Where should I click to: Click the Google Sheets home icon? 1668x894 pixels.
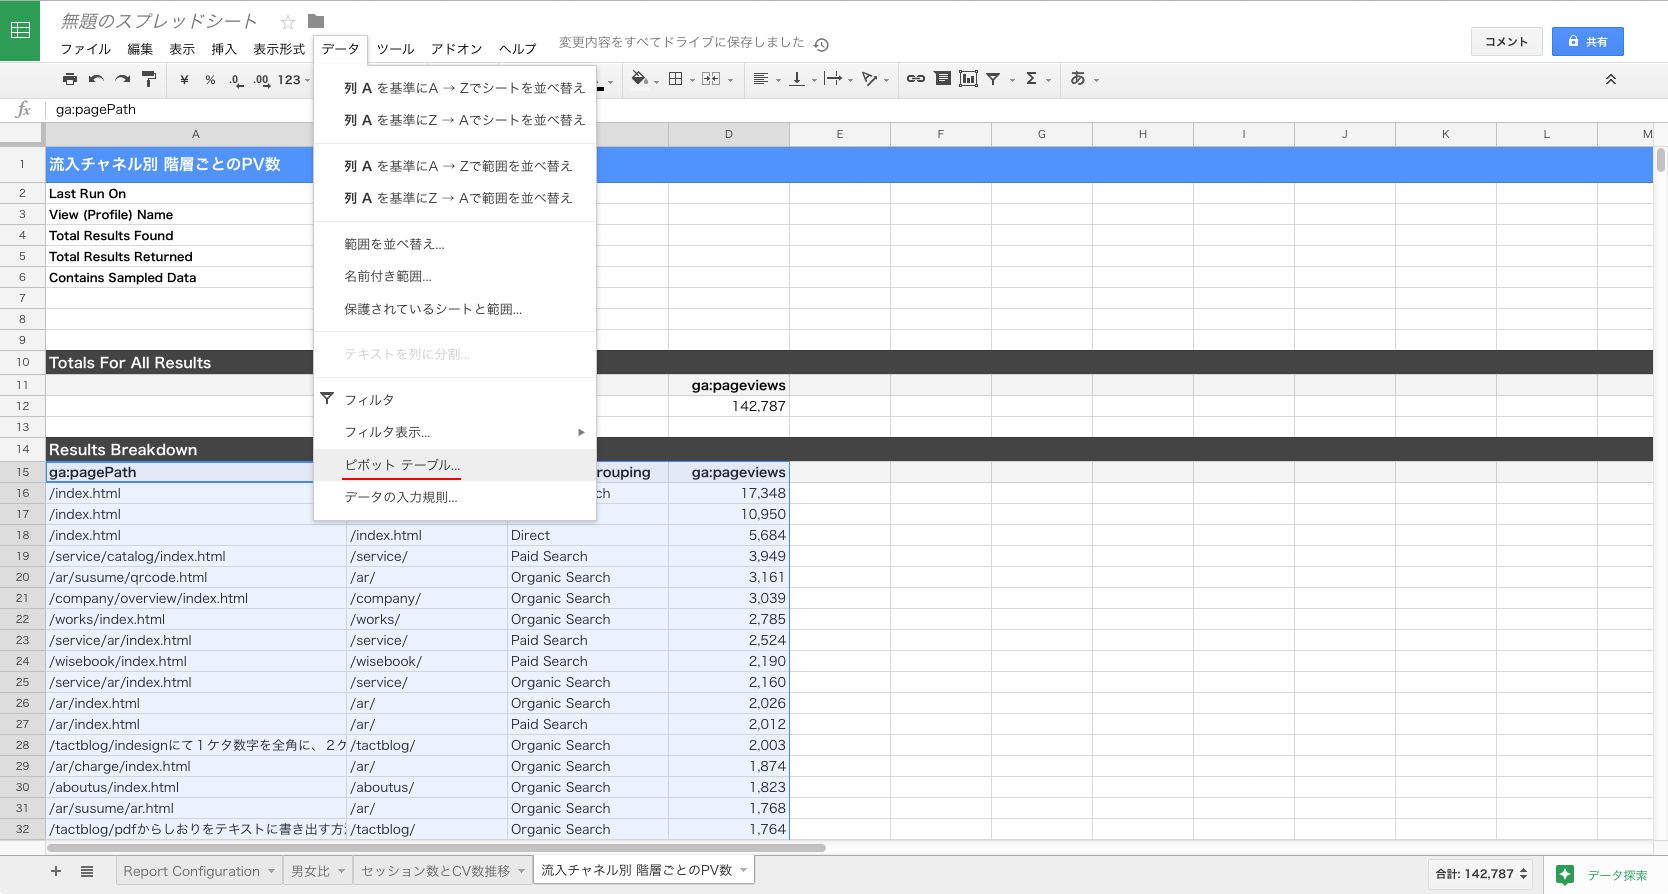point(20,30)
